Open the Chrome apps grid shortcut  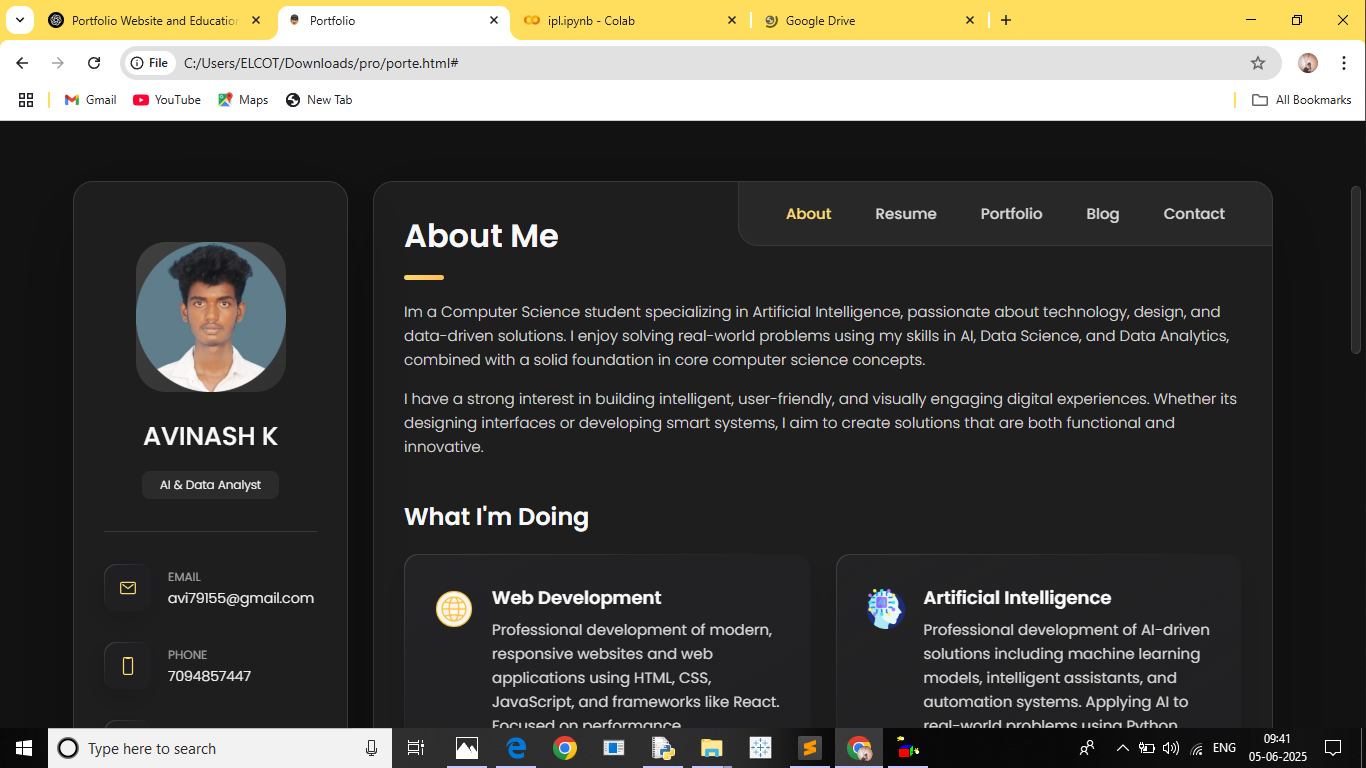coord(26,100)
